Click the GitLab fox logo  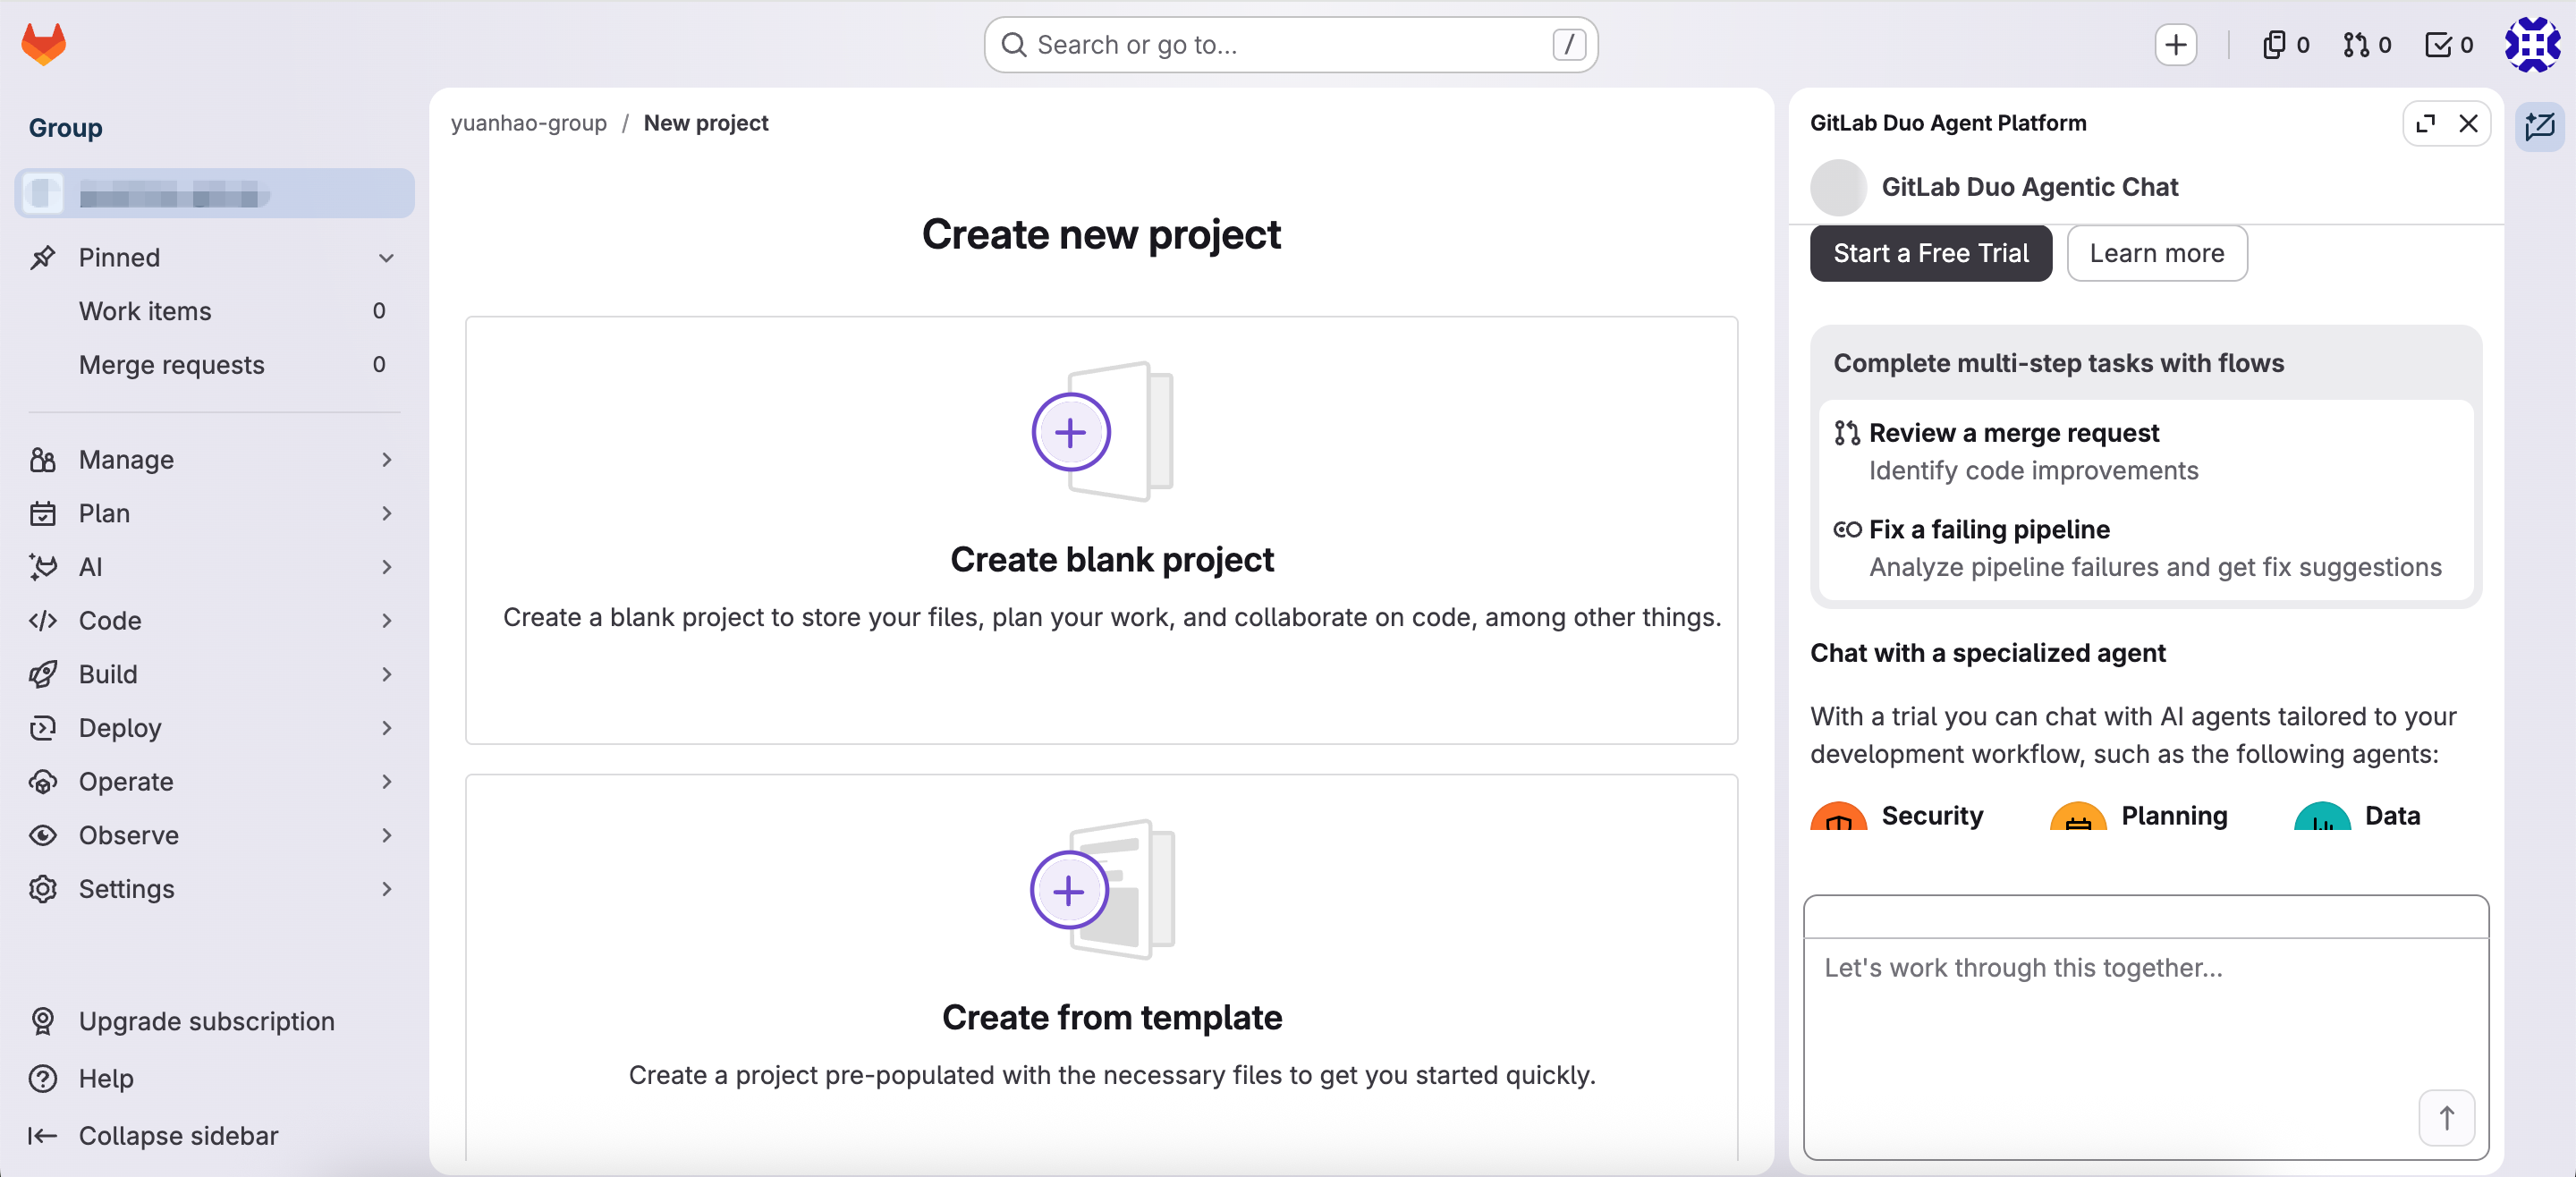point(43,44)
